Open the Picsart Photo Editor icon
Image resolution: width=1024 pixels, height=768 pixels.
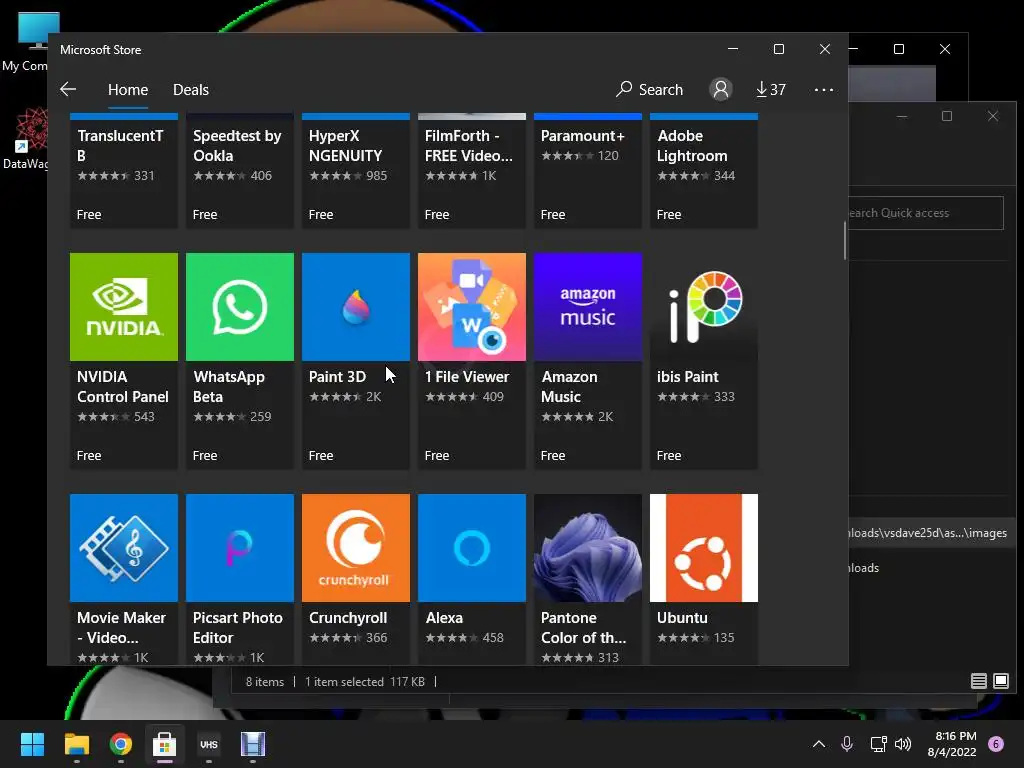click(x=240, y=547)
